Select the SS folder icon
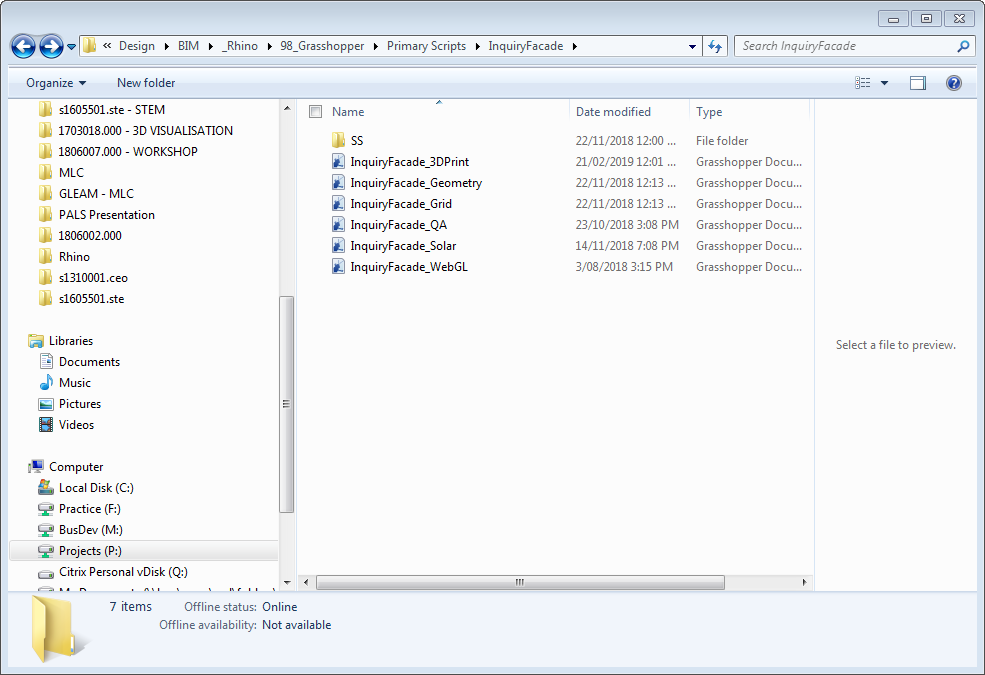Screen dimensions: 985x675 point(339,141)
